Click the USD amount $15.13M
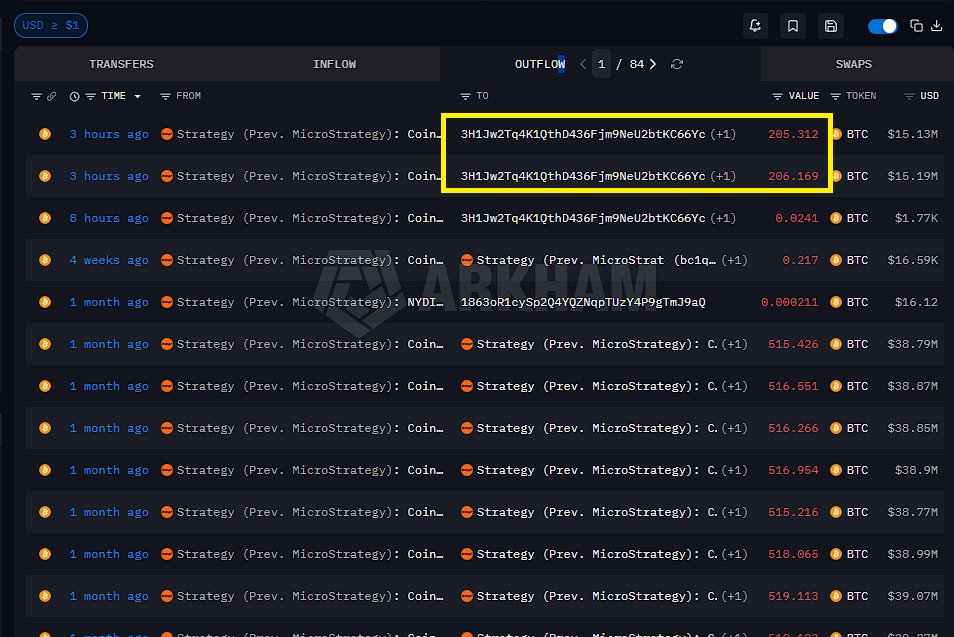 click(x=912, y=134)
